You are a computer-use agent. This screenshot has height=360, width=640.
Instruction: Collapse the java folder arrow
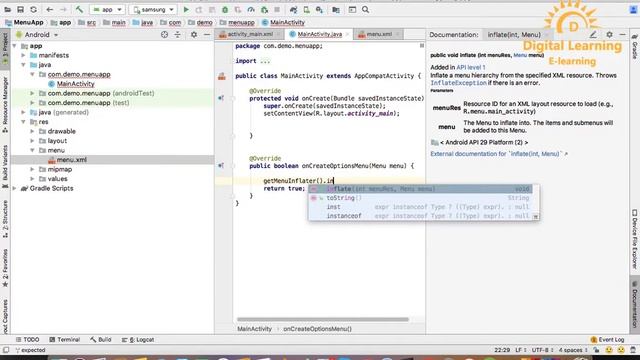coord(24,65)
